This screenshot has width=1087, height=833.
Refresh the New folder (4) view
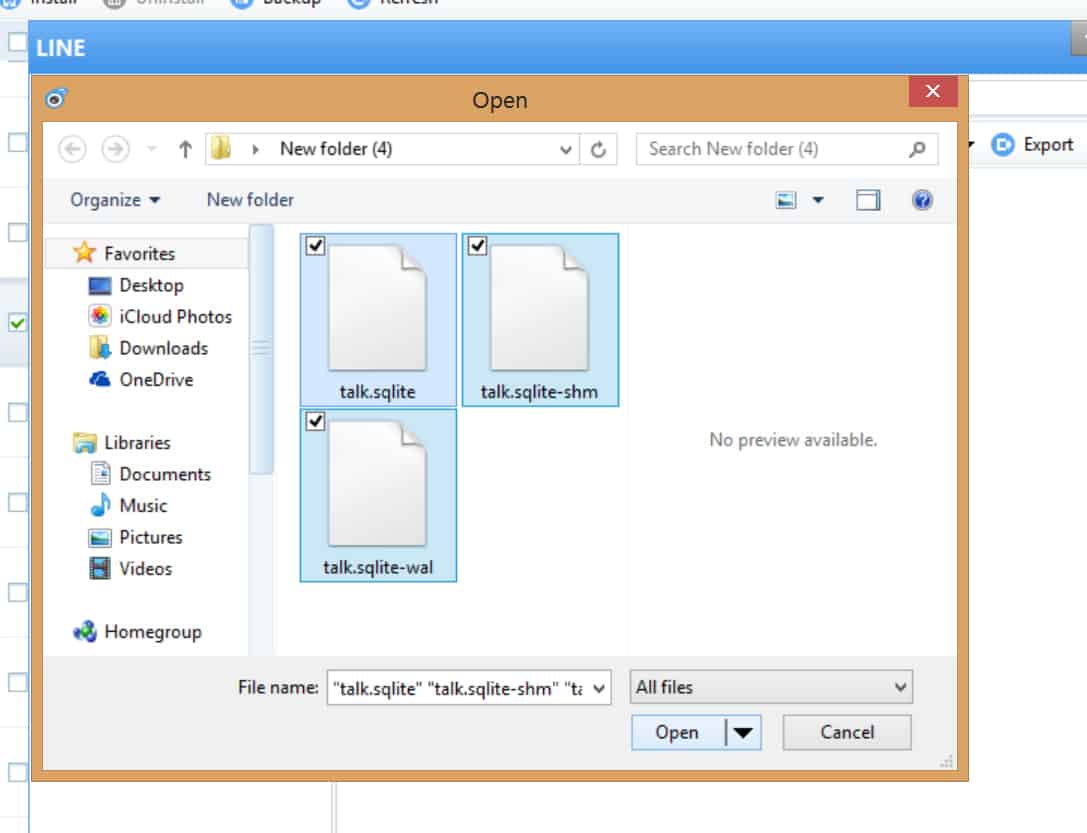pyautogui.click(x=598, y=149)
